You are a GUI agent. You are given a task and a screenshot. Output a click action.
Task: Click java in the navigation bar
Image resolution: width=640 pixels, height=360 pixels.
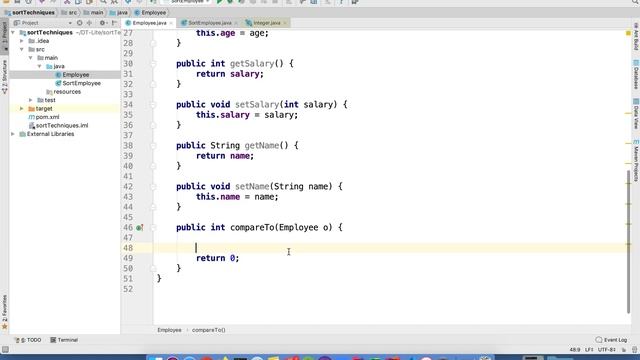click(x=119, y=13)
